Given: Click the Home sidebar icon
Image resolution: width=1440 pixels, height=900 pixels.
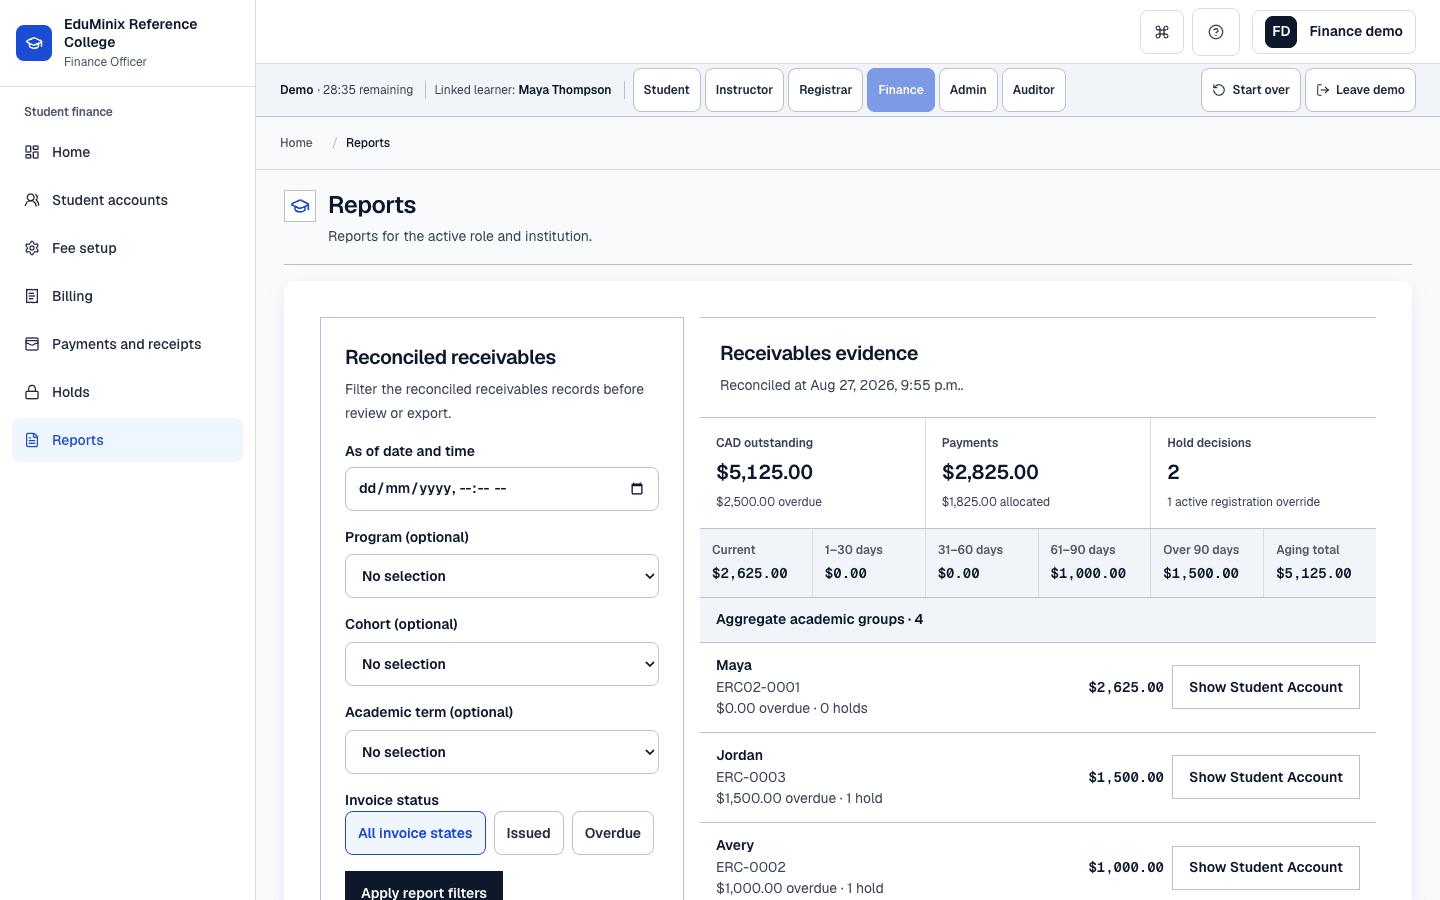Looking at the screenshot, I should point(32,152).
